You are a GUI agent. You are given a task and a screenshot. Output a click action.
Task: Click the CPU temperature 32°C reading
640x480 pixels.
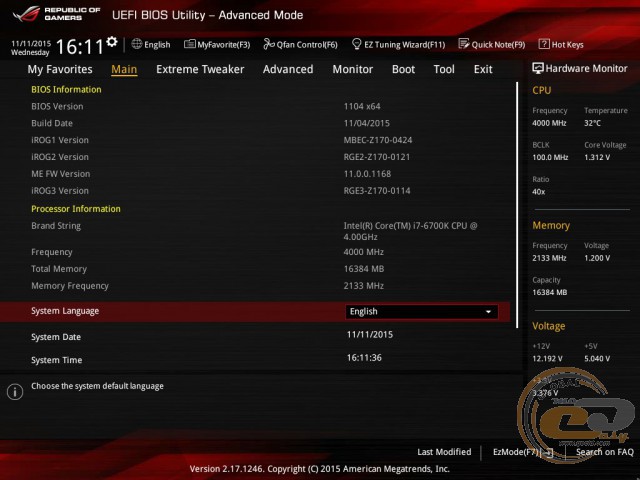click(x=592, y=123)
